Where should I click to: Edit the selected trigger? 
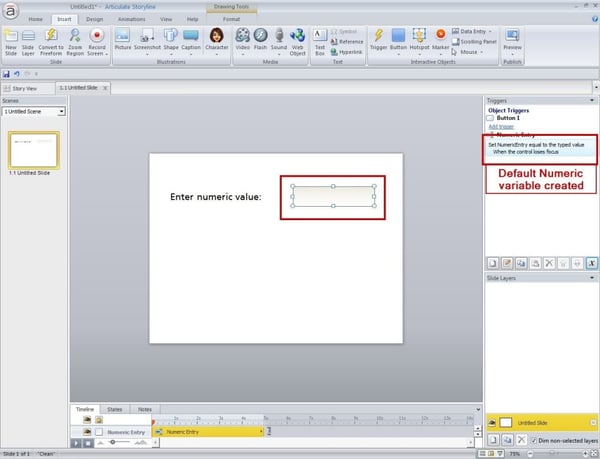(507, 263)
